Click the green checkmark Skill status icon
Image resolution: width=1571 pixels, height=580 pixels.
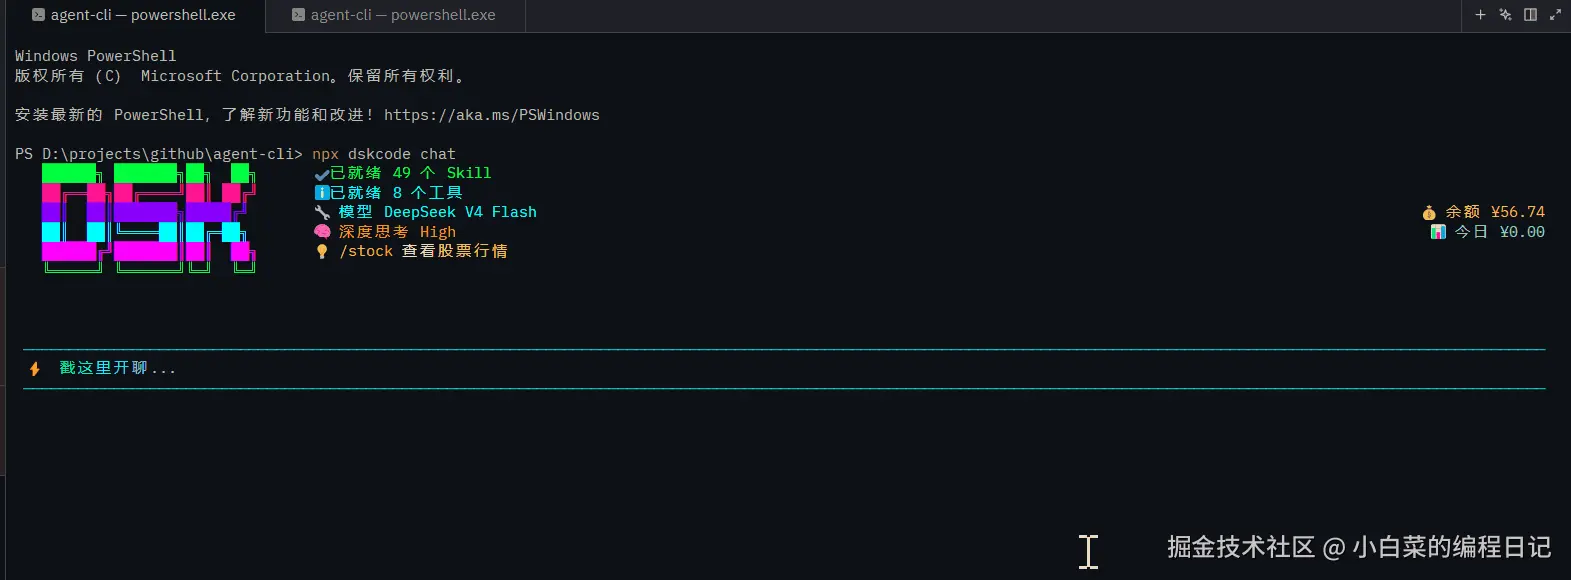tap(322, 174)
